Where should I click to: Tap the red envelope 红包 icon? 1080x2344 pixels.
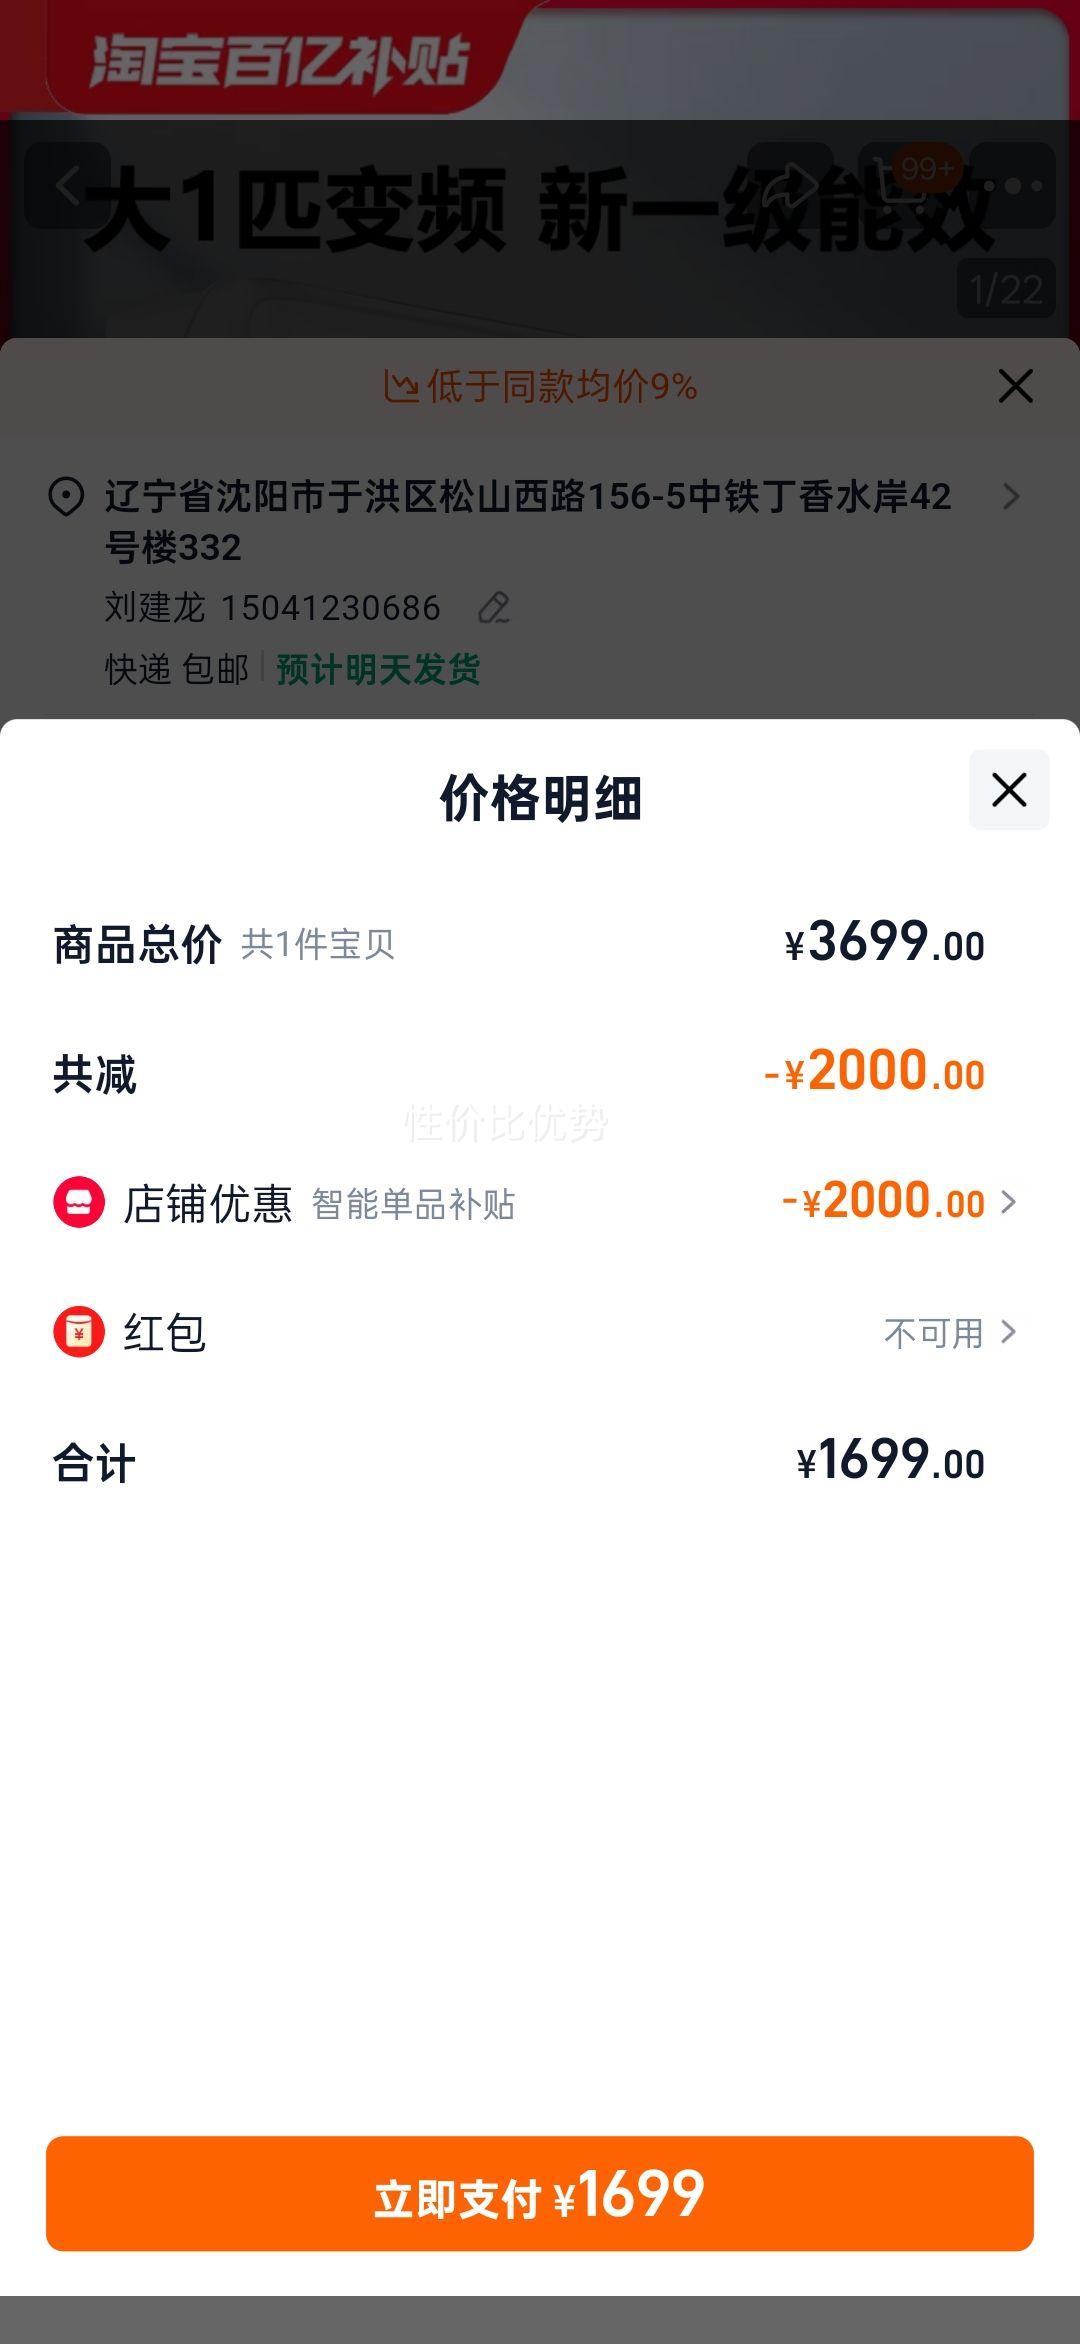coord(79,1332)
